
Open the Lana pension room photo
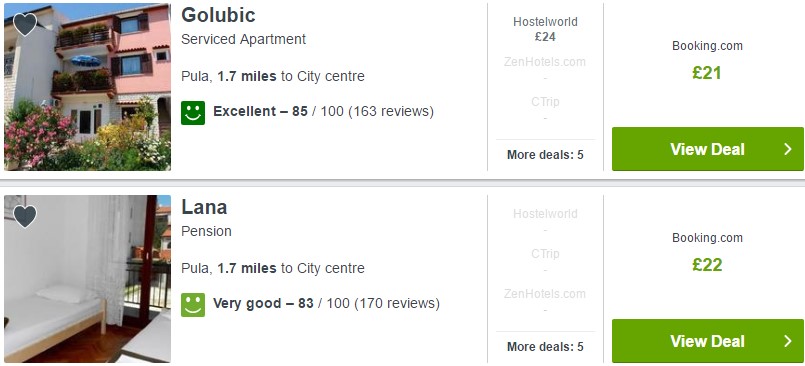tap(87, 279)
